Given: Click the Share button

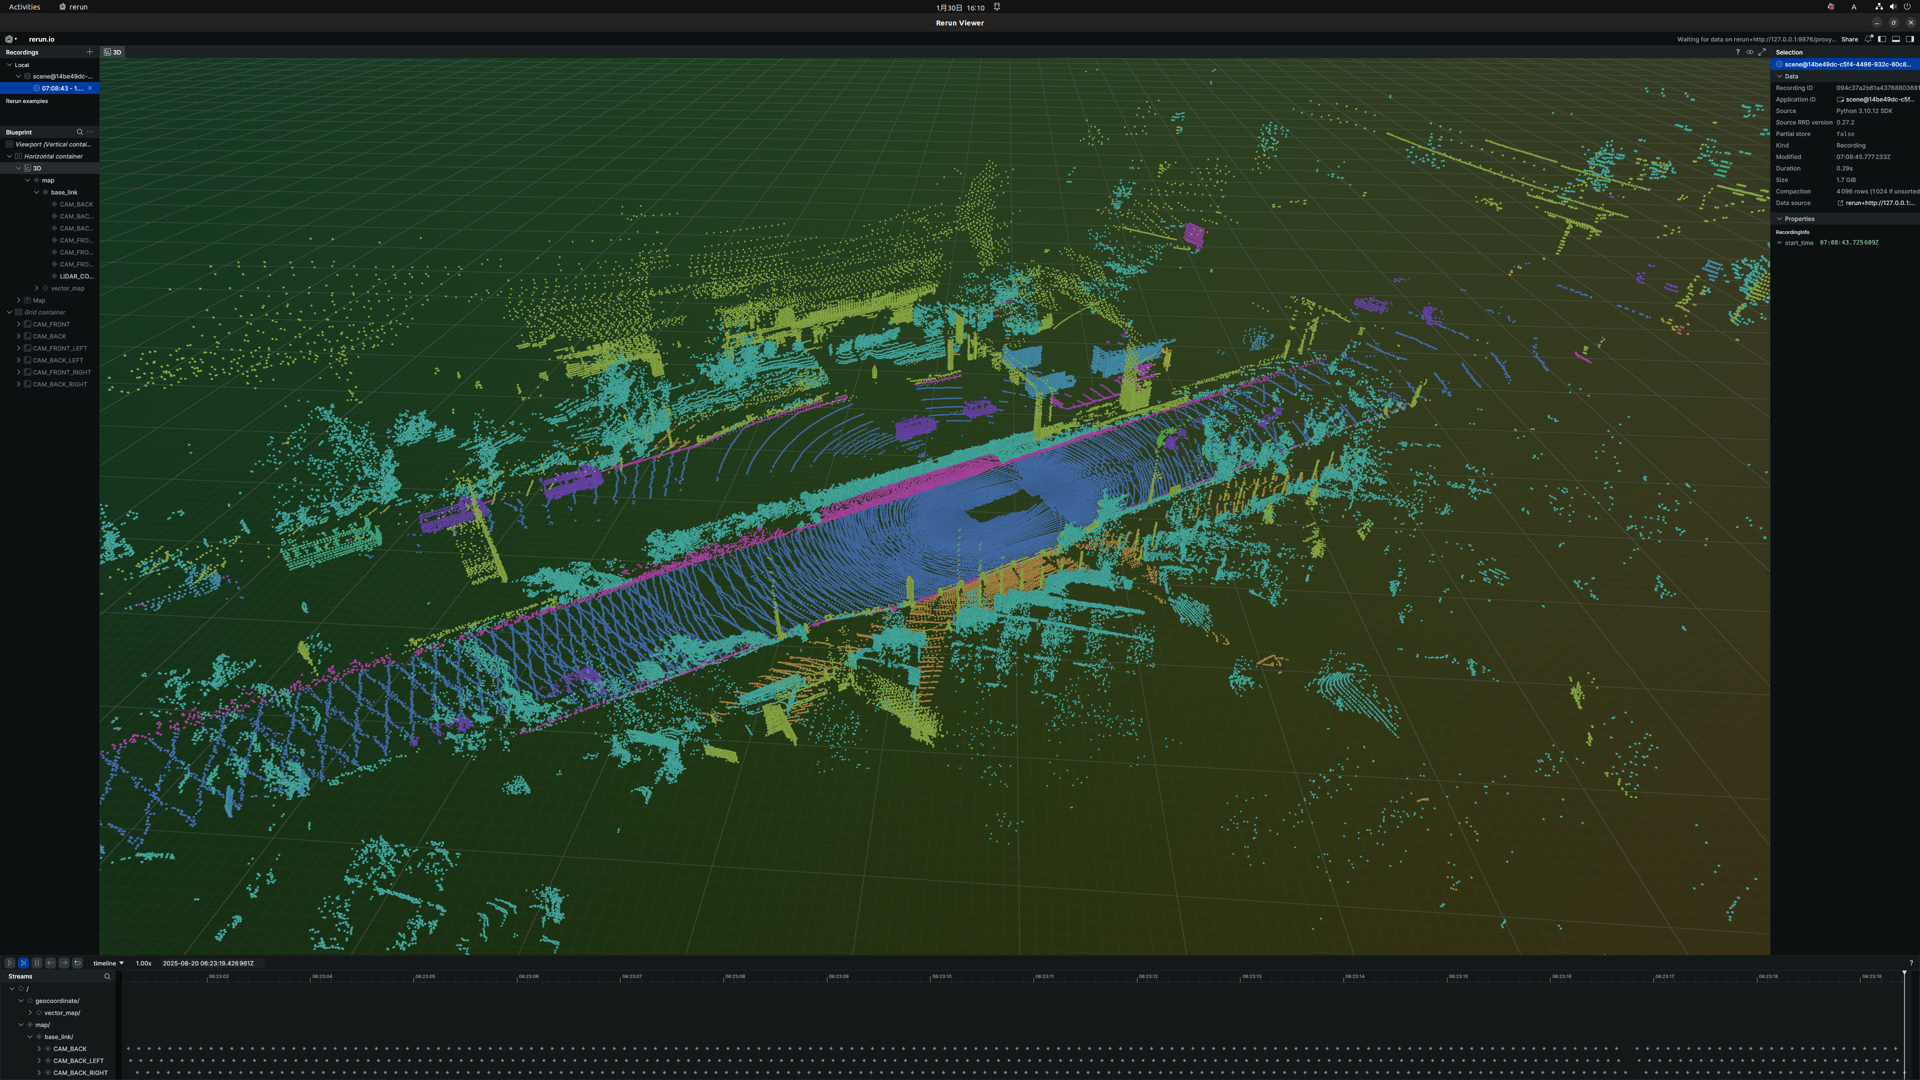Looking at the screenshot, I should tap(1850, 39).
